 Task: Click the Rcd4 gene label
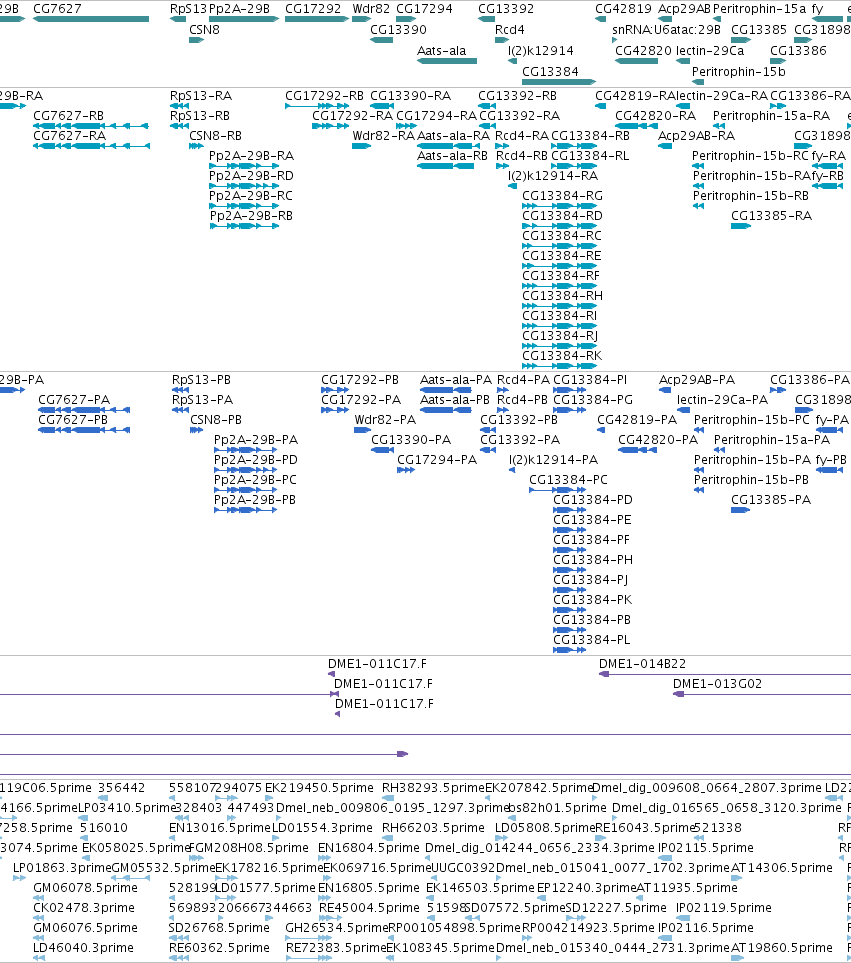pyautogui.click(x=510, y=30)
